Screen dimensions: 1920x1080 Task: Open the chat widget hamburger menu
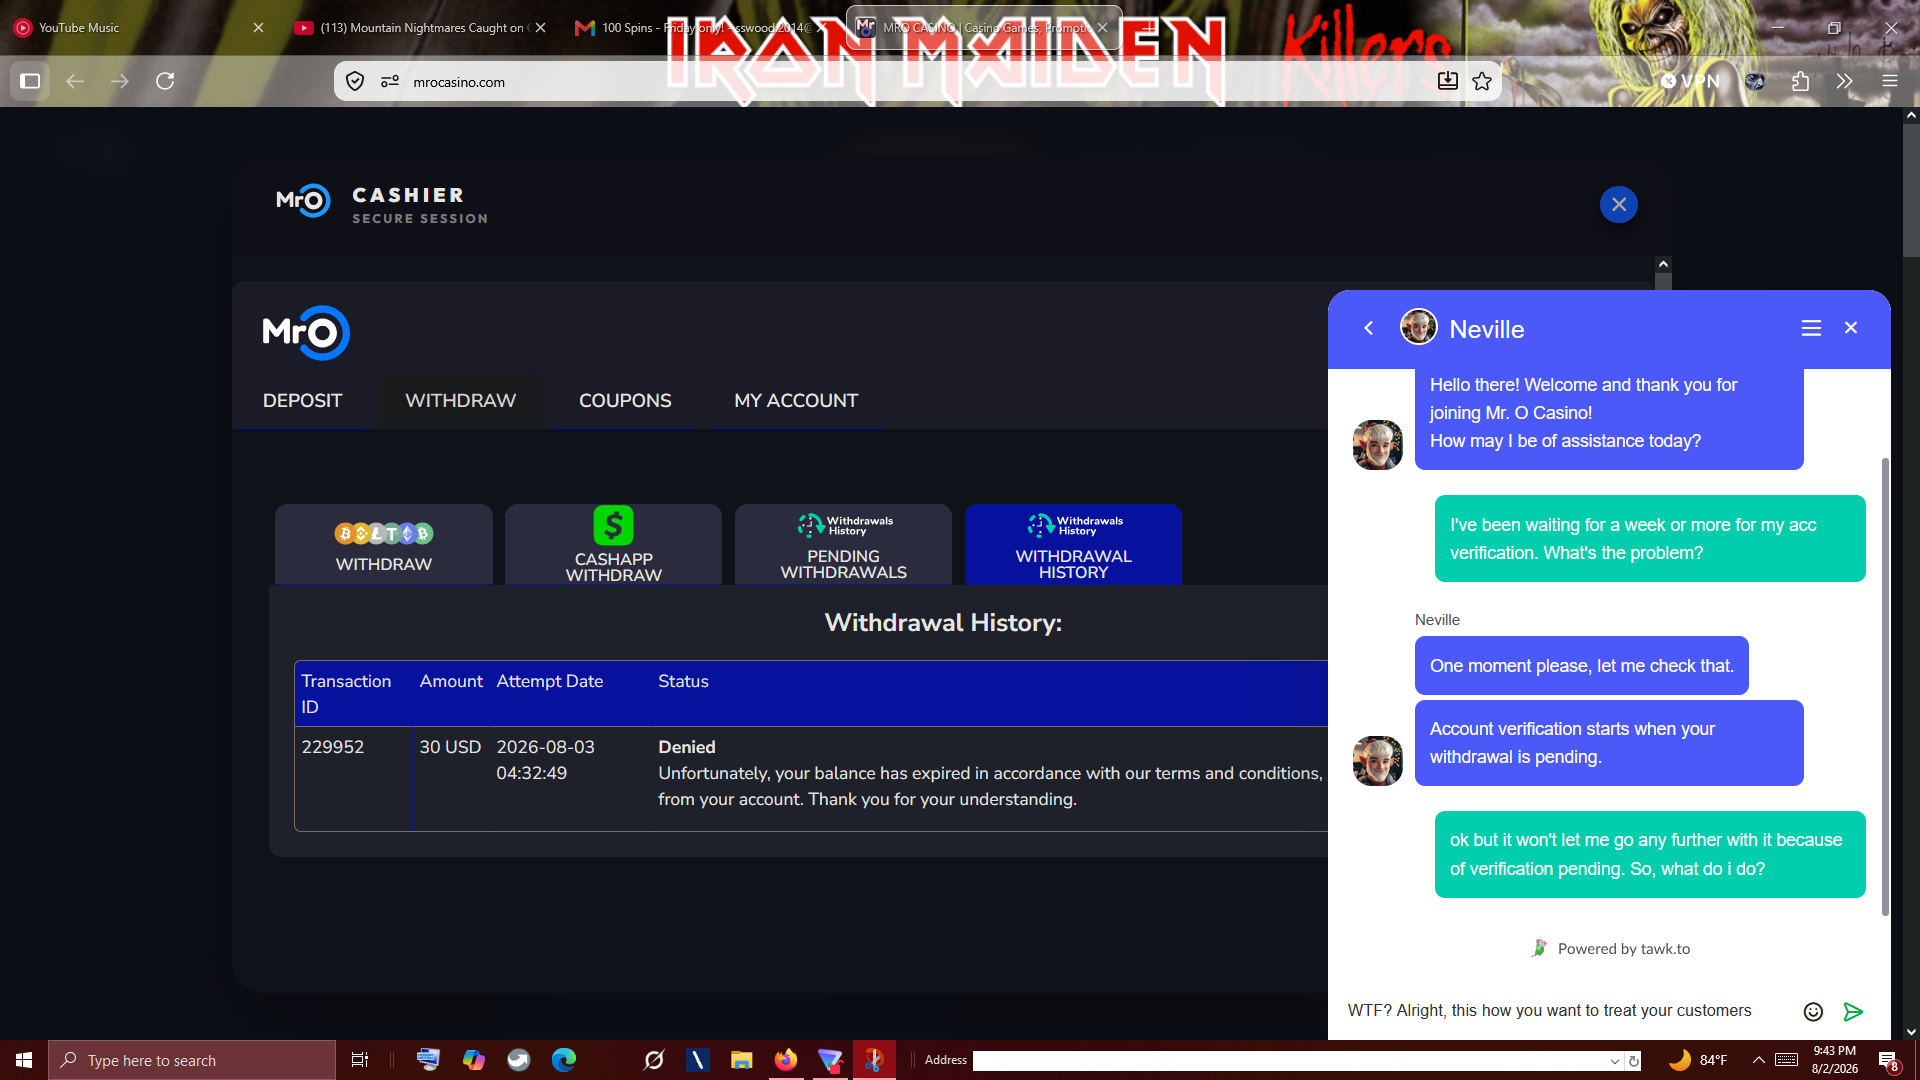1811,328
